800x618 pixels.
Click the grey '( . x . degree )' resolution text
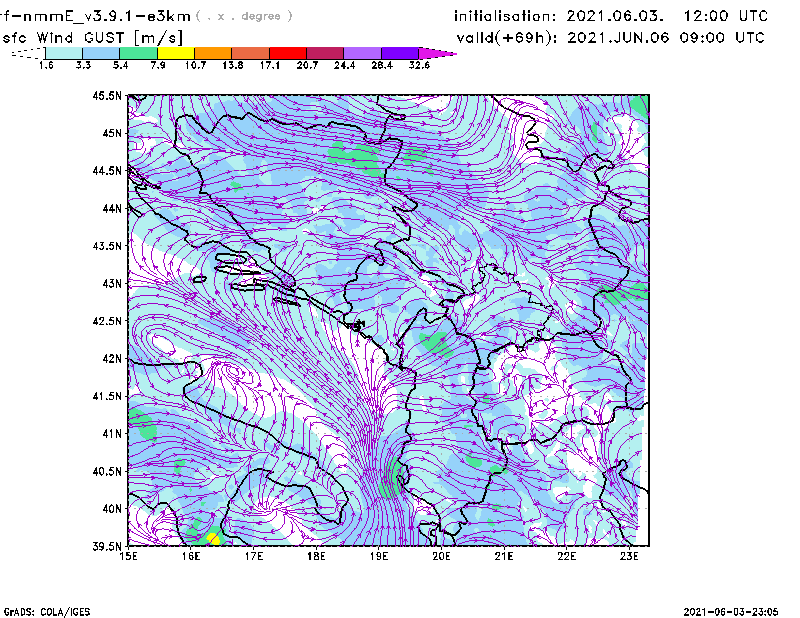pos(245,16)
